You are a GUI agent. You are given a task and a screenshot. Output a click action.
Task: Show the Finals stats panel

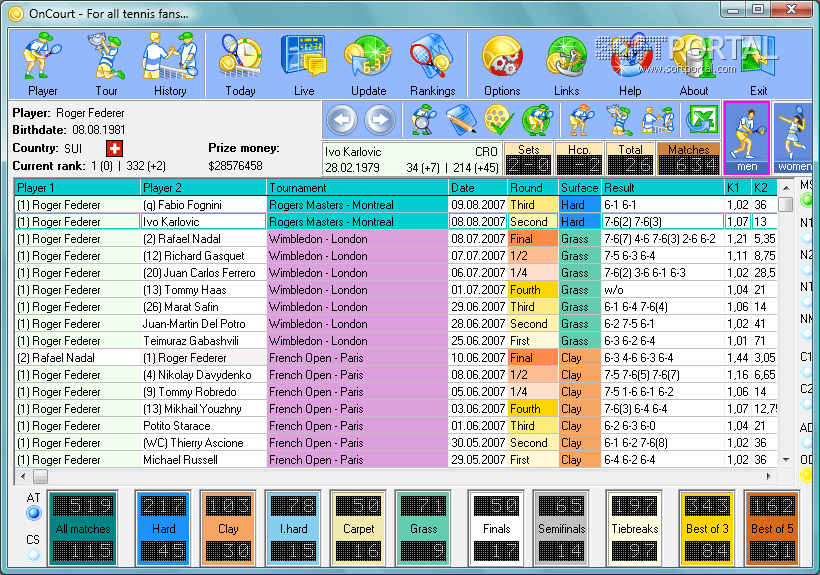pos(496,528)
